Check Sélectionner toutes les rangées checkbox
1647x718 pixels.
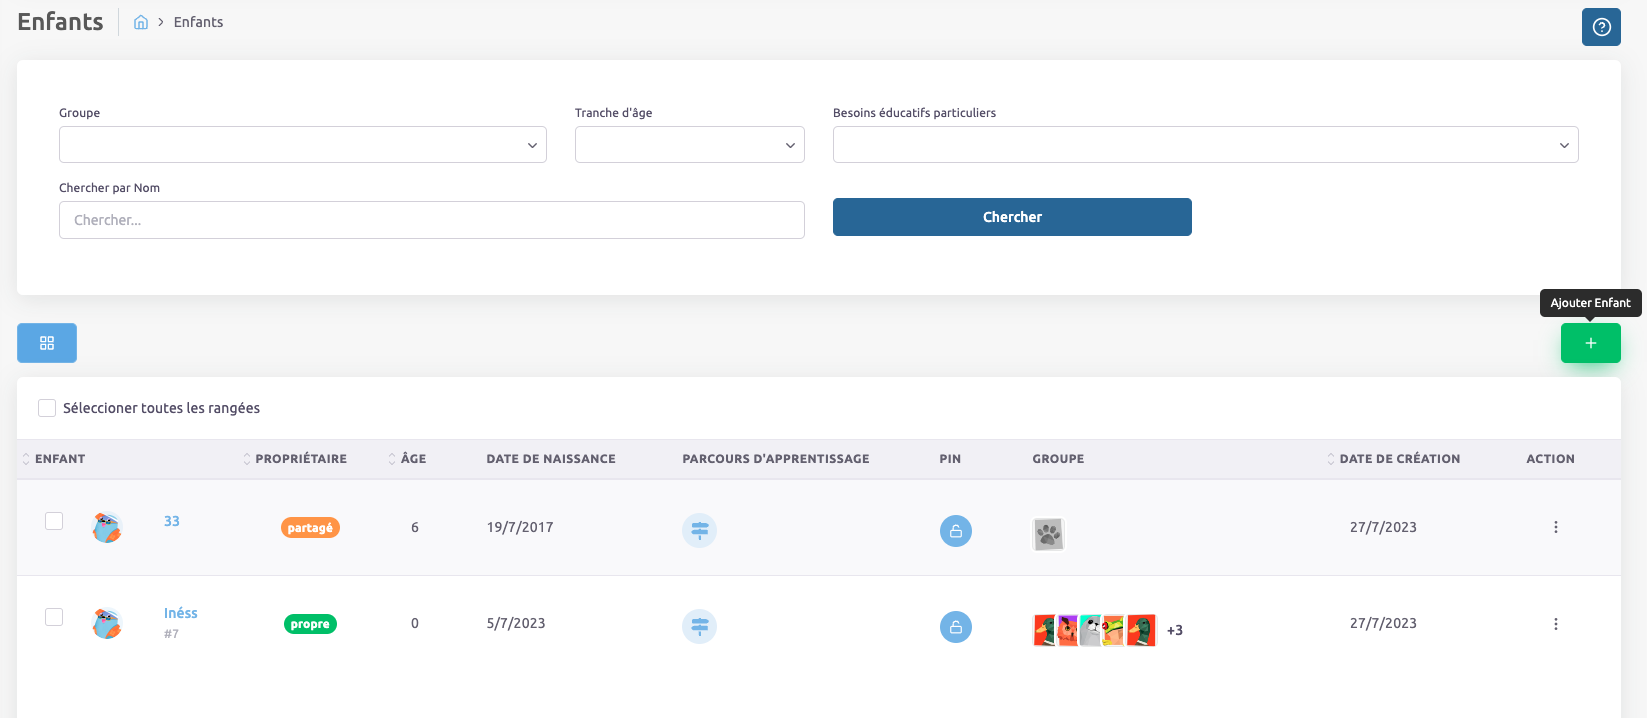pos(47,408)
